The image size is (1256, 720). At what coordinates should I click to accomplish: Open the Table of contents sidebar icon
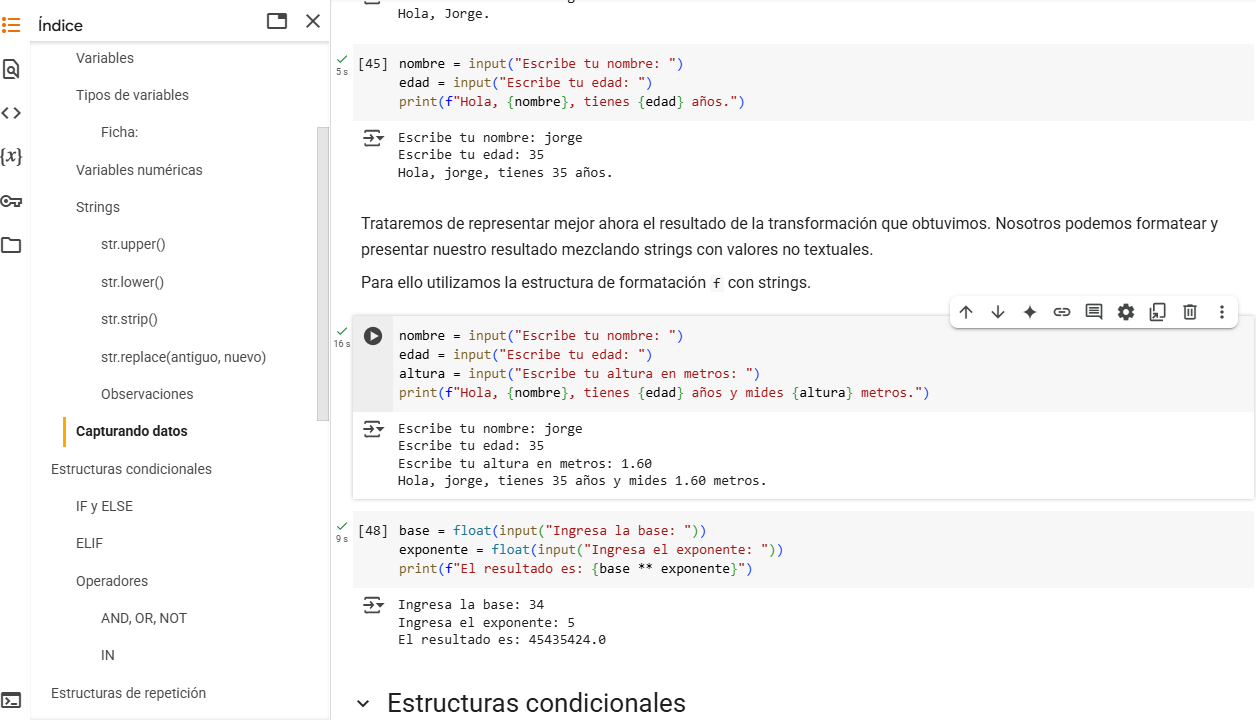[11, 25]
